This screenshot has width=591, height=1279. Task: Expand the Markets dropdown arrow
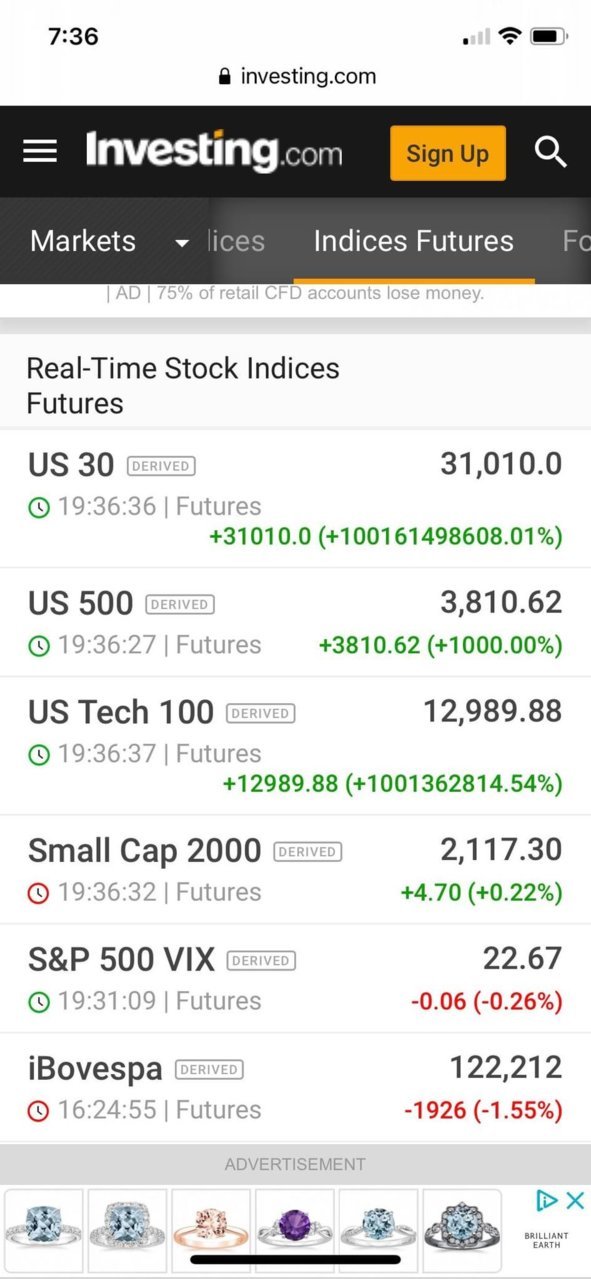[181, 243]
